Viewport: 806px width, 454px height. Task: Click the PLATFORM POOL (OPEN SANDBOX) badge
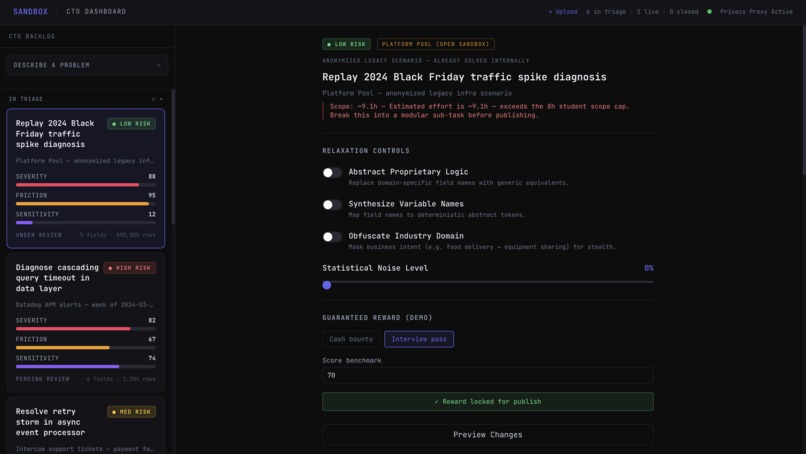pos(436,44)
